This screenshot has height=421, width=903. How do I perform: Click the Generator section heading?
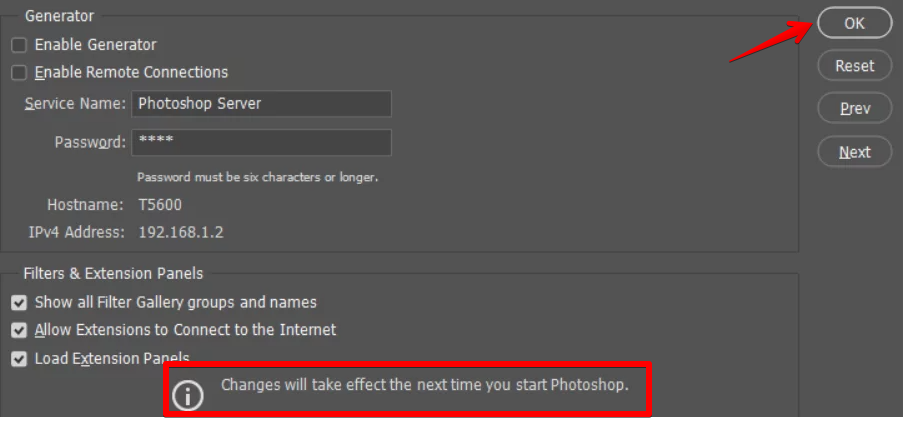59,16
